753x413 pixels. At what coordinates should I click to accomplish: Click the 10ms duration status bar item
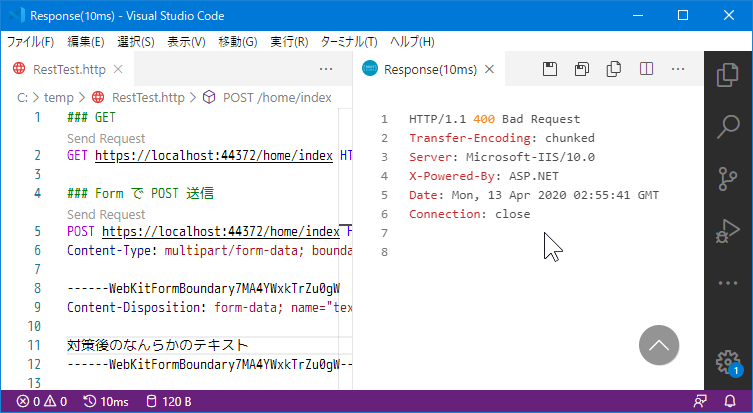point(106,401)
